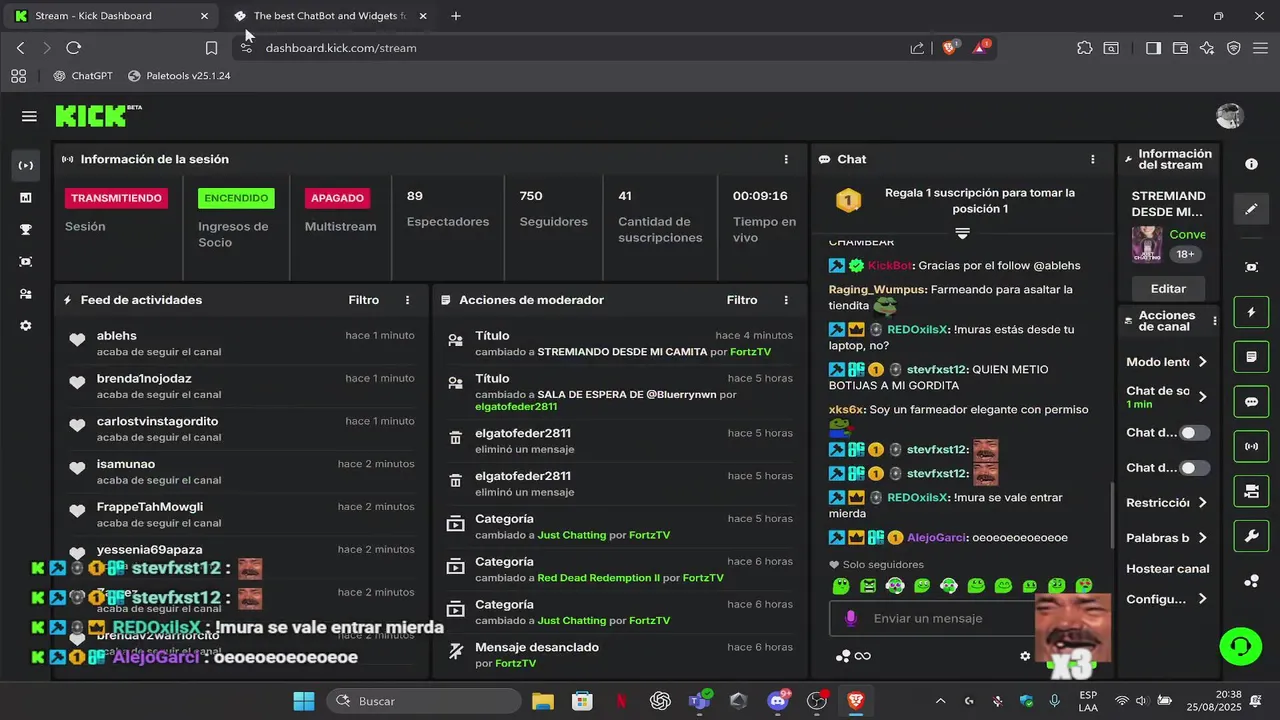Image resolution: width=1280 pixels, height=720 pixels.
Task: Open the green headset support button
Action: pyautogui.click(x=1241, y=645)
